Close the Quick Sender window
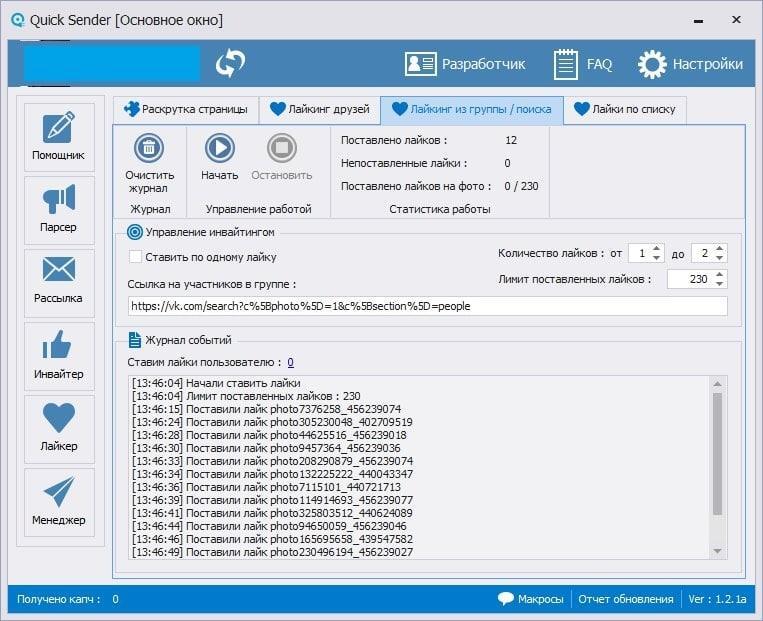The width and height of the screenshot is (763, 621). 736,19
